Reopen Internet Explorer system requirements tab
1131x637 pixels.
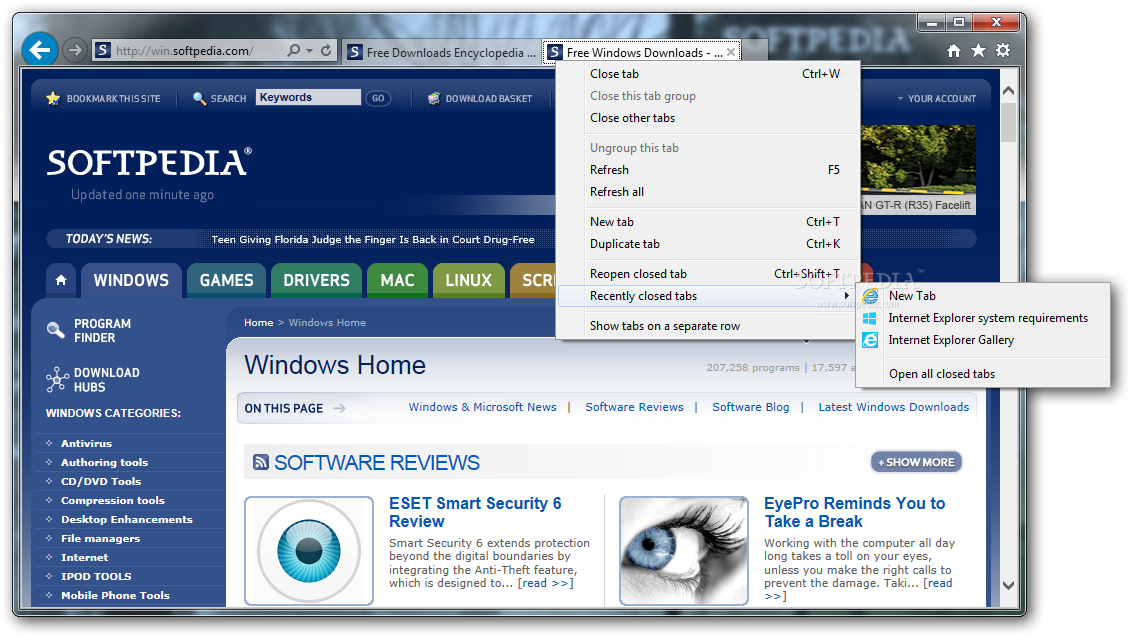(x=983, y=318)
